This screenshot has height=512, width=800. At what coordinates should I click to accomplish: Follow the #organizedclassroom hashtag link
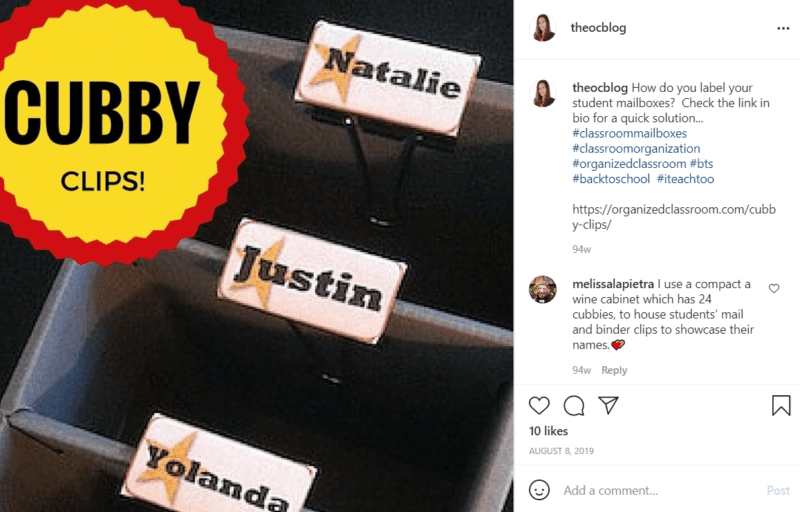click(629, 164)
